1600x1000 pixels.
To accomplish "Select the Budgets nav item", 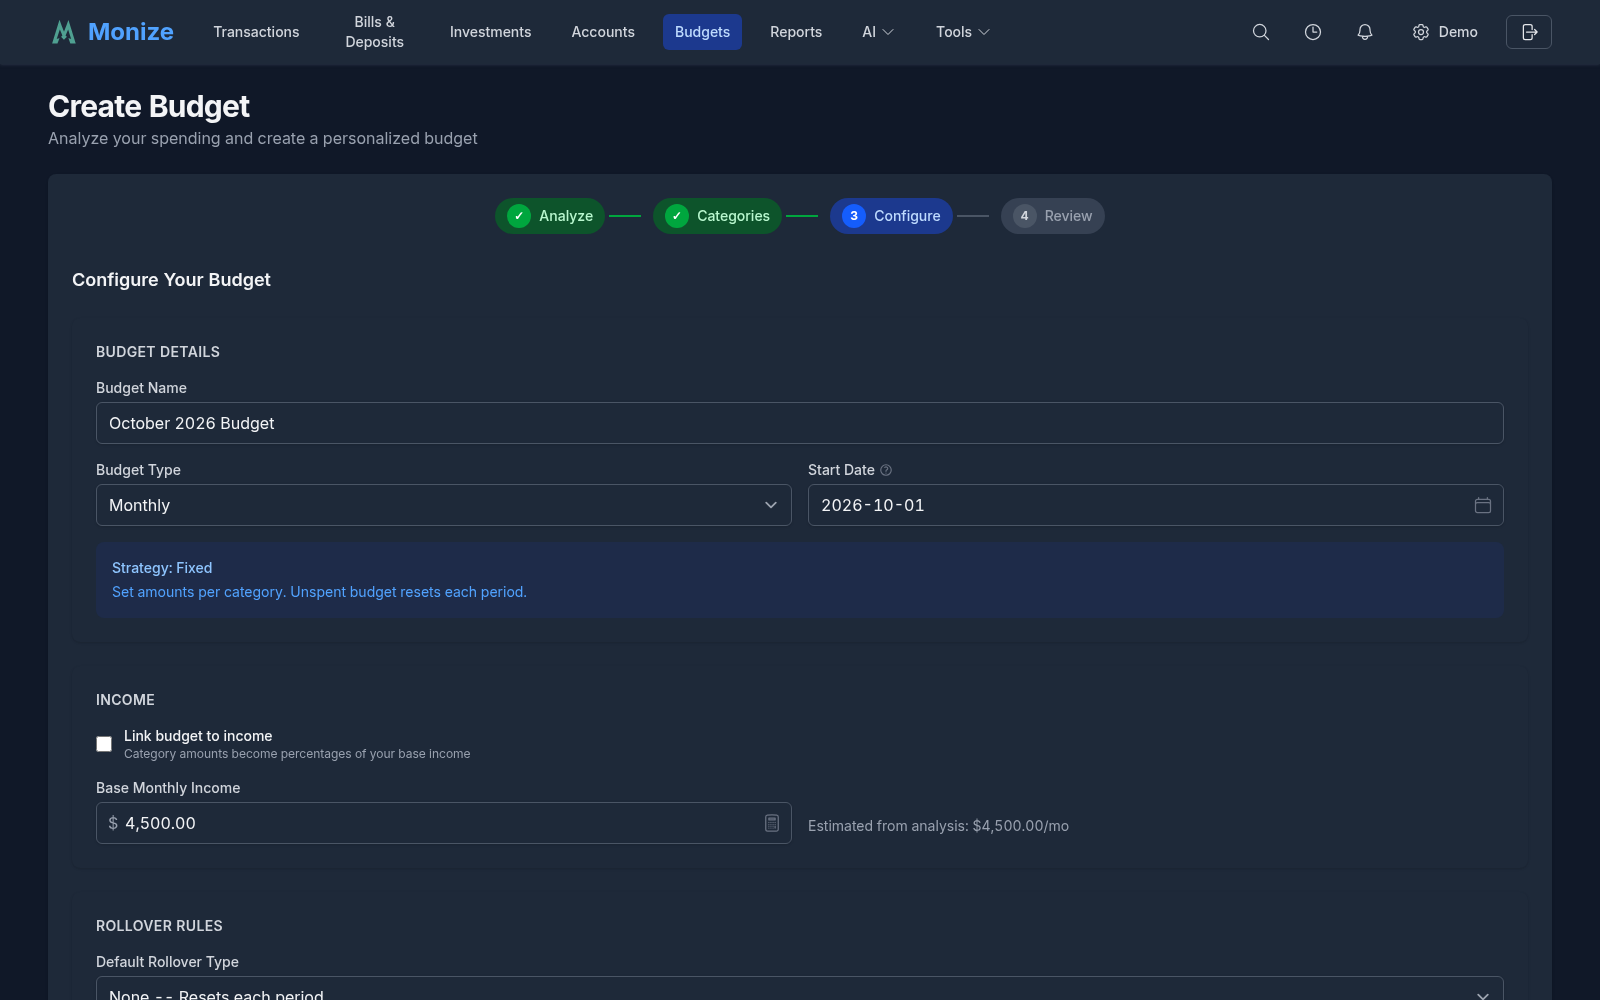I will pyautogui.click(x=702, y=32).
